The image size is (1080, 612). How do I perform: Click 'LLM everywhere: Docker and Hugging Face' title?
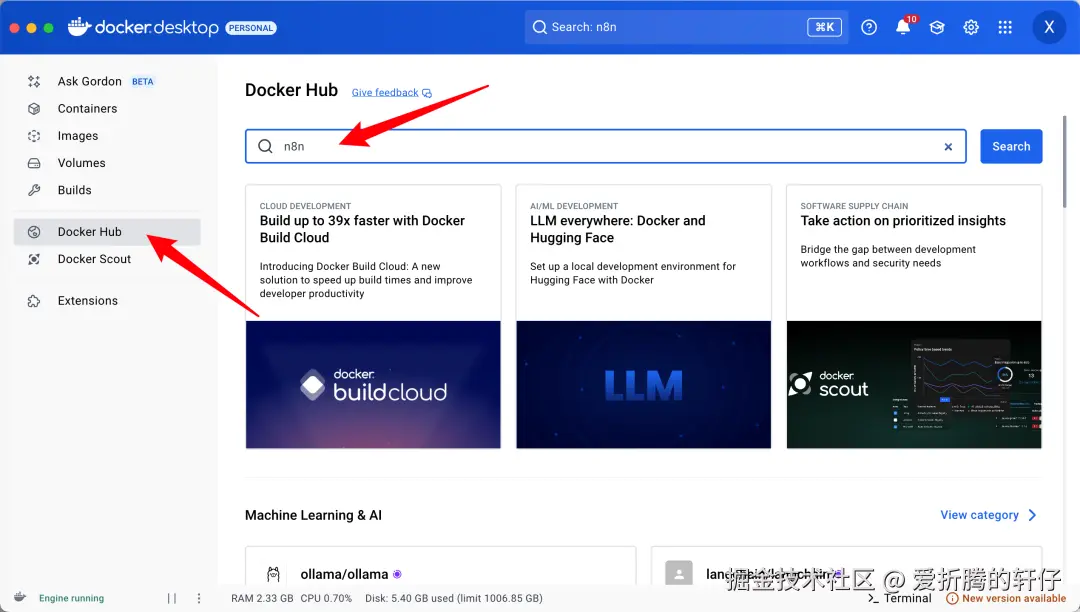coord(618,229)
